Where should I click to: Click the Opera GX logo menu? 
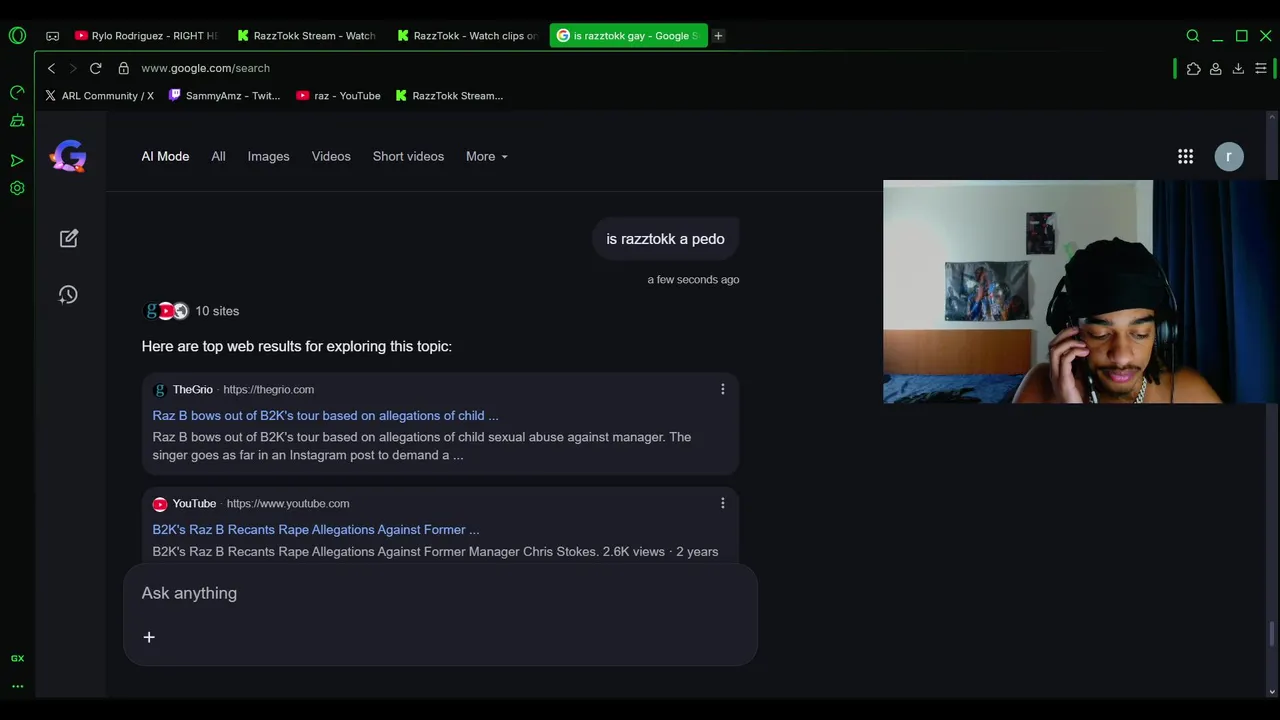[17, 36]
